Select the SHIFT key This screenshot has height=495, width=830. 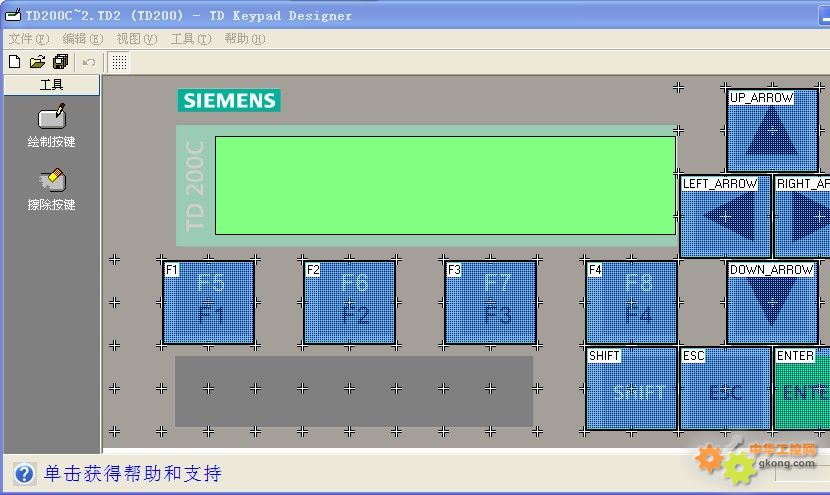coord(631,389)
